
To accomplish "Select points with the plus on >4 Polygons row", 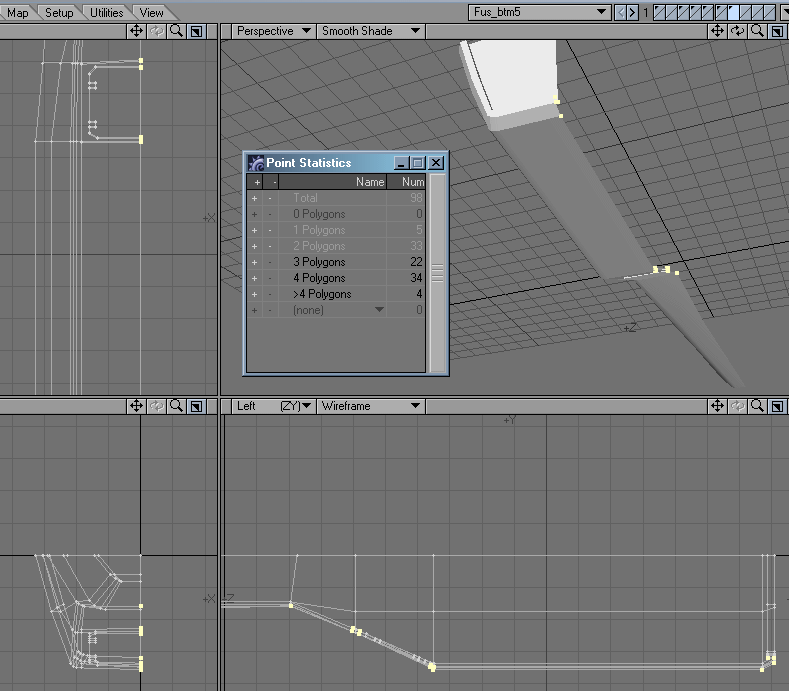I will coord(255,294).
